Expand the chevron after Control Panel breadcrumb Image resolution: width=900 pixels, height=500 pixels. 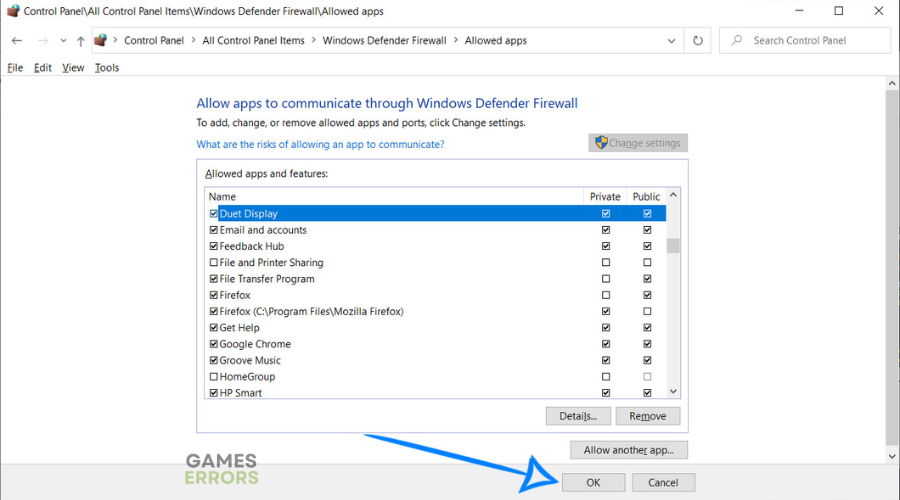tap(193, 40)
